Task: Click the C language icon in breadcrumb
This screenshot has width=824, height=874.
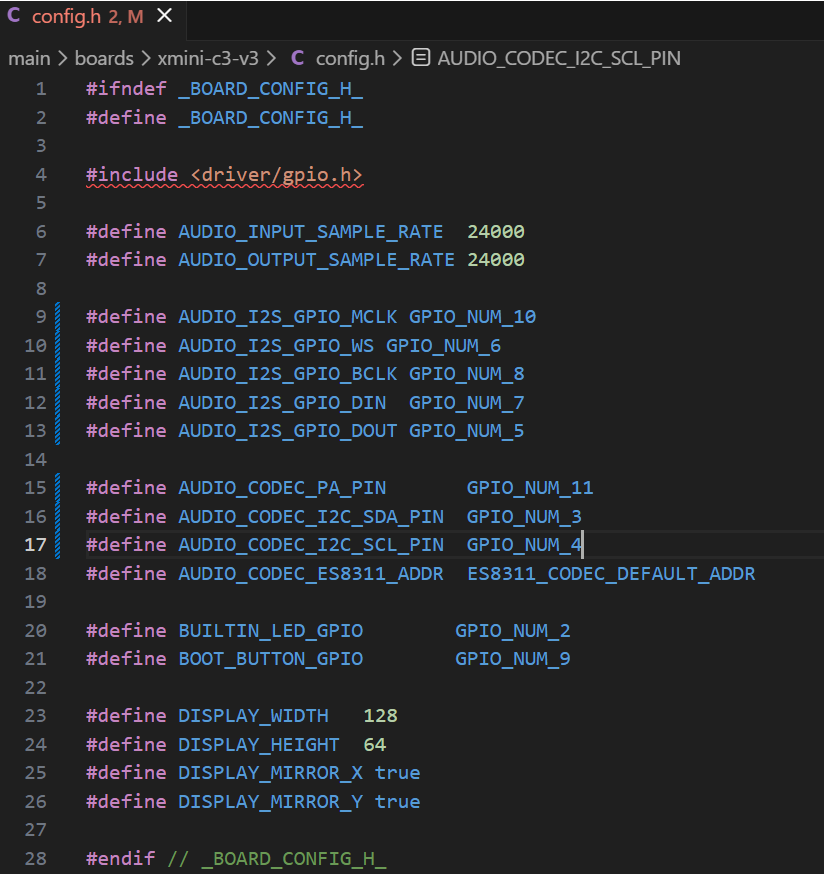Action: tap(297, 58)
